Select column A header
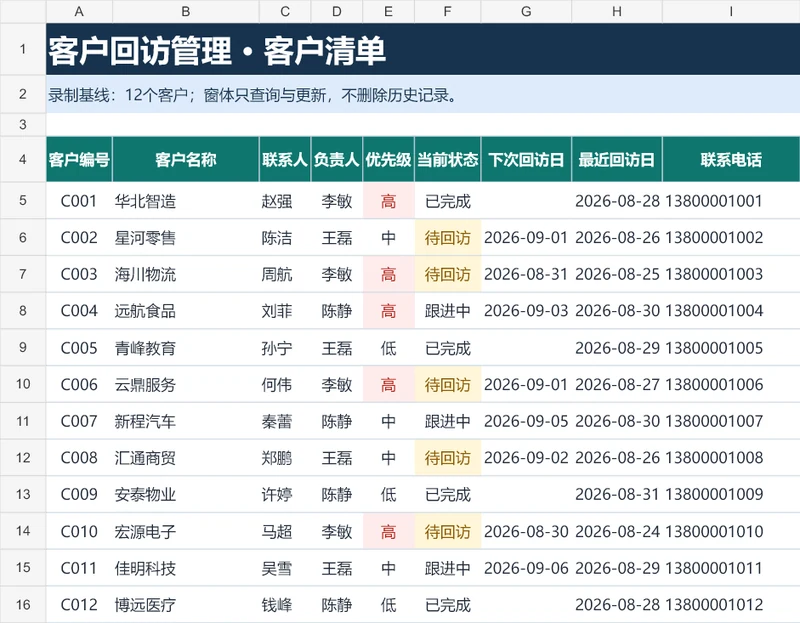The image size is (800, 623). [x=79, y=11]
